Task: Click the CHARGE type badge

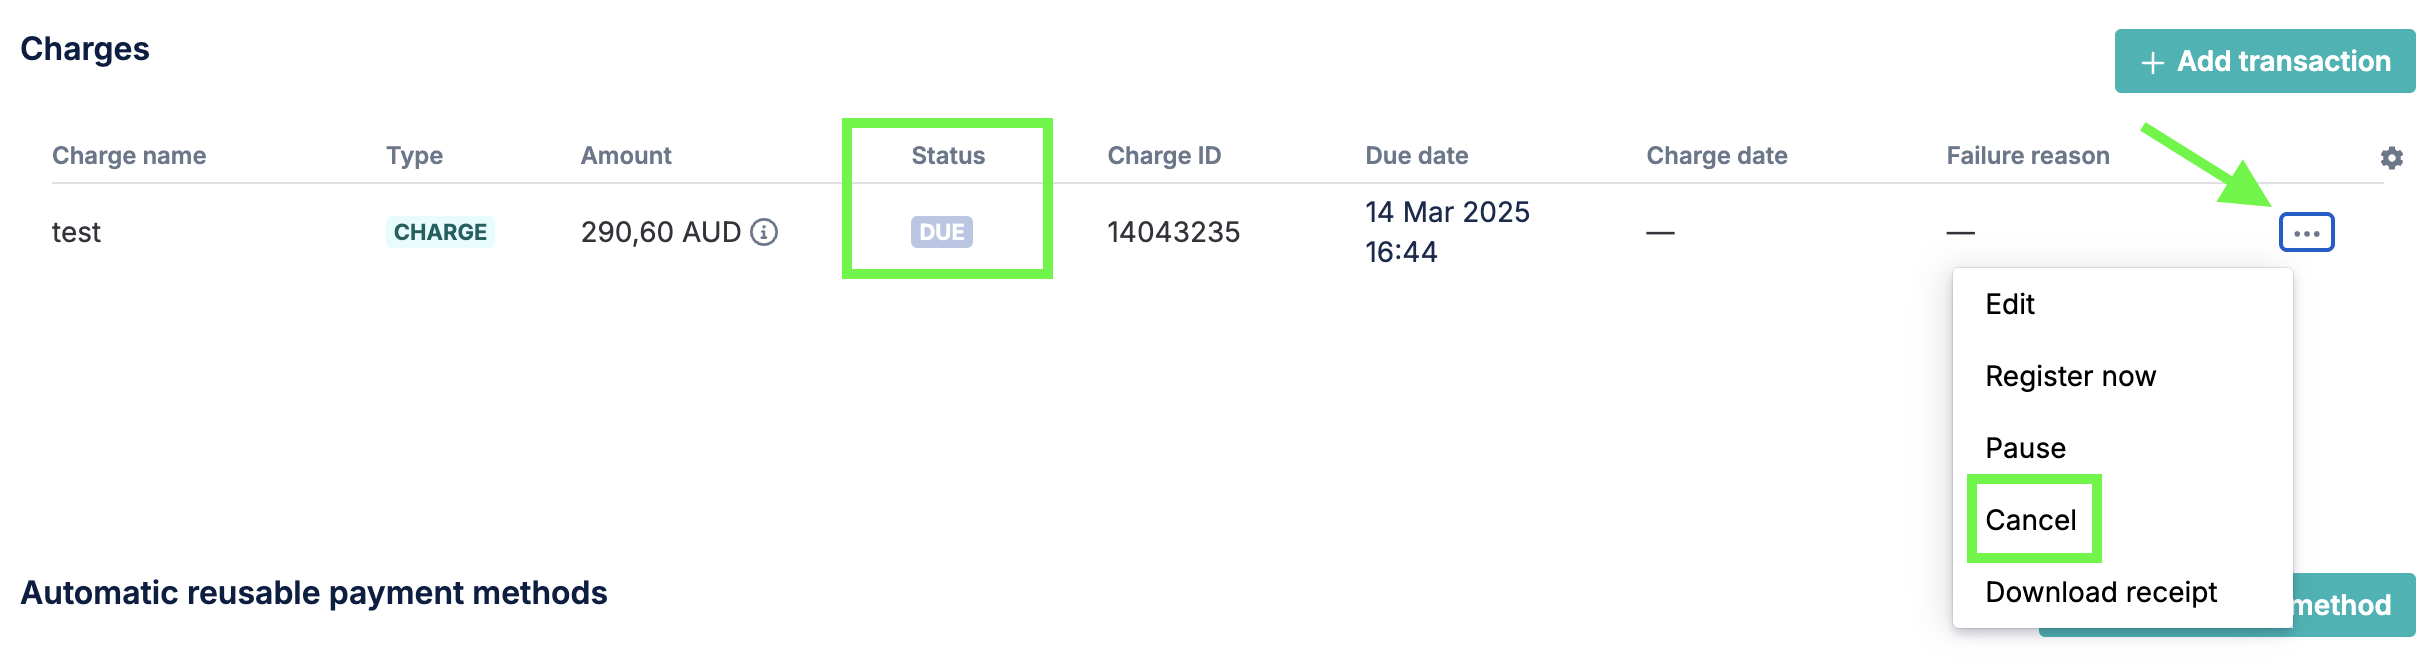Action: 440,232
